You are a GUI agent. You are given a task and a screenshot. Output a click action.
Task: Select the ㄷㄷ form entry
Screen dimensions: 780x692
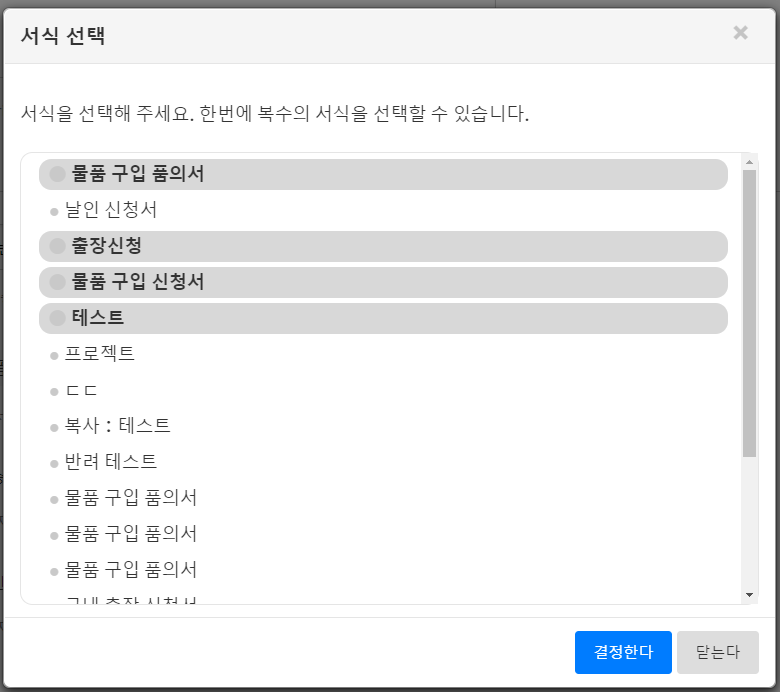tap(82, 390)
